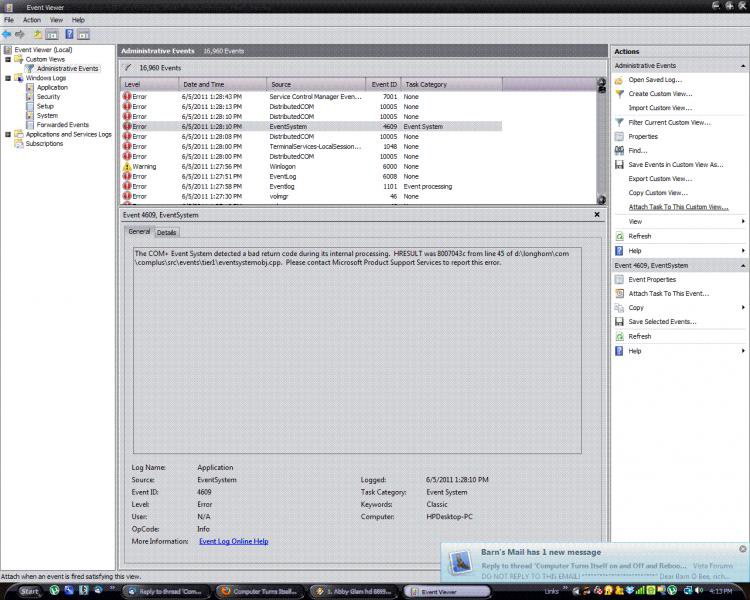The width and height of the screenshot is (750, 600).
Task: Close the Event 4609 preview pane
Action: 597,215
